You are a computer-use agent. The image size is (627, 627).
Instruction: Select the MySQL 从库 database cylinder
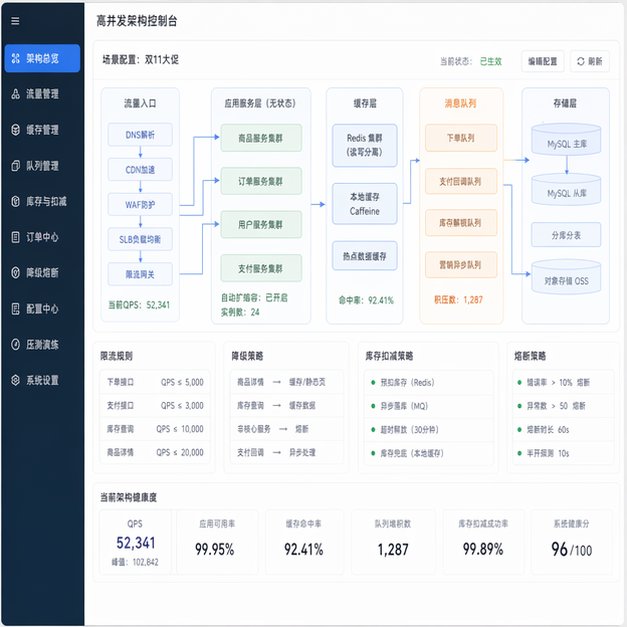(566, 189)
